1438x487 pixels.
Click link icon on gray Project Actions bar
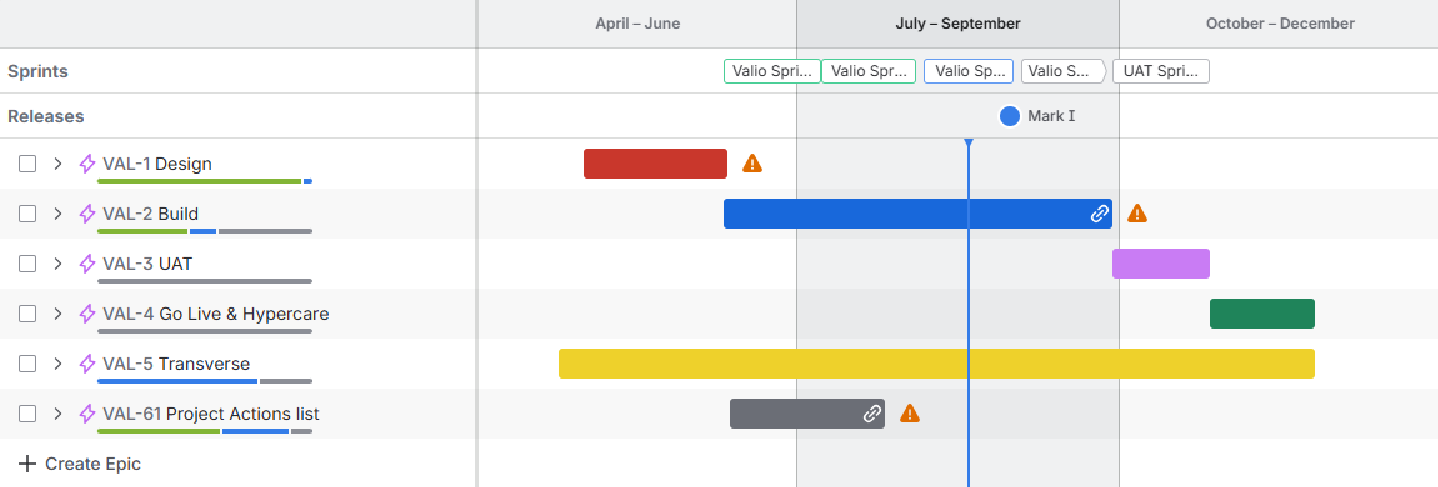872,414
